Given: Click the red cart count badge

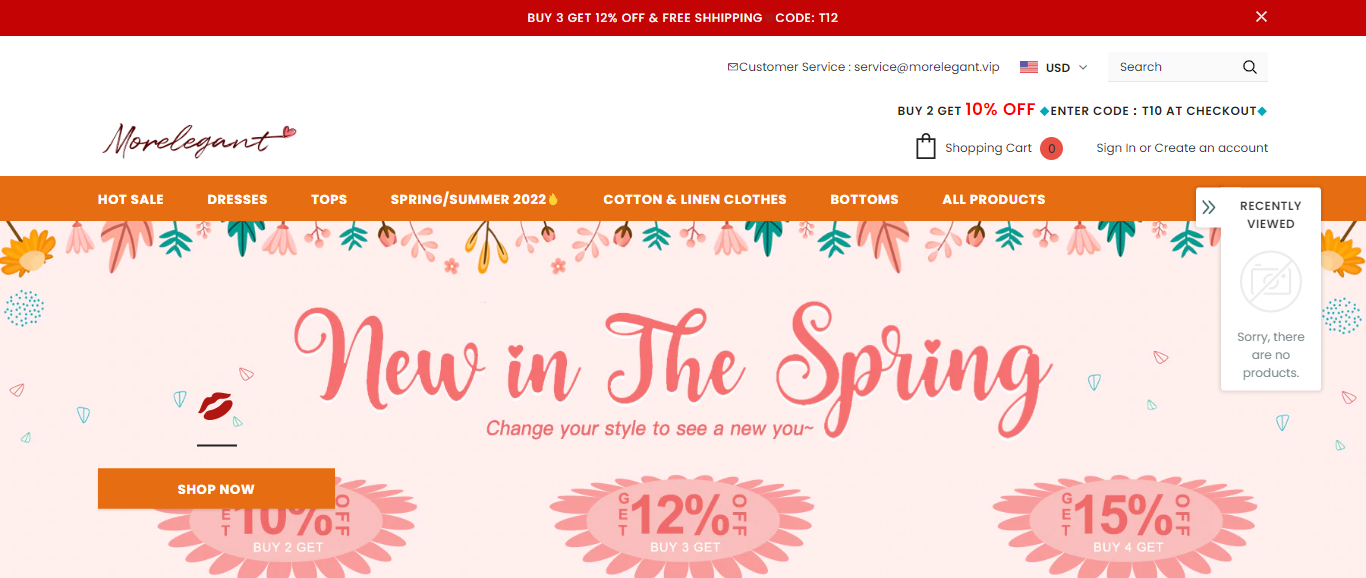Looking at the screenshot, I should coord(1051,148).
